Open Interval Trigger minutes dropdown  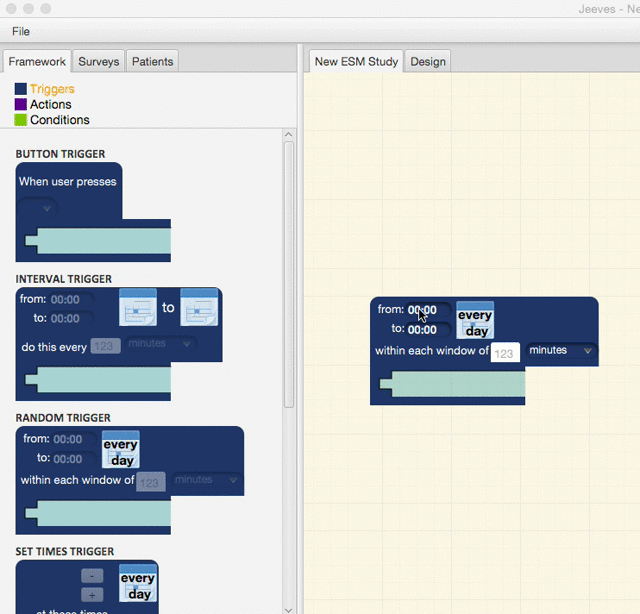tap(160, 344)
